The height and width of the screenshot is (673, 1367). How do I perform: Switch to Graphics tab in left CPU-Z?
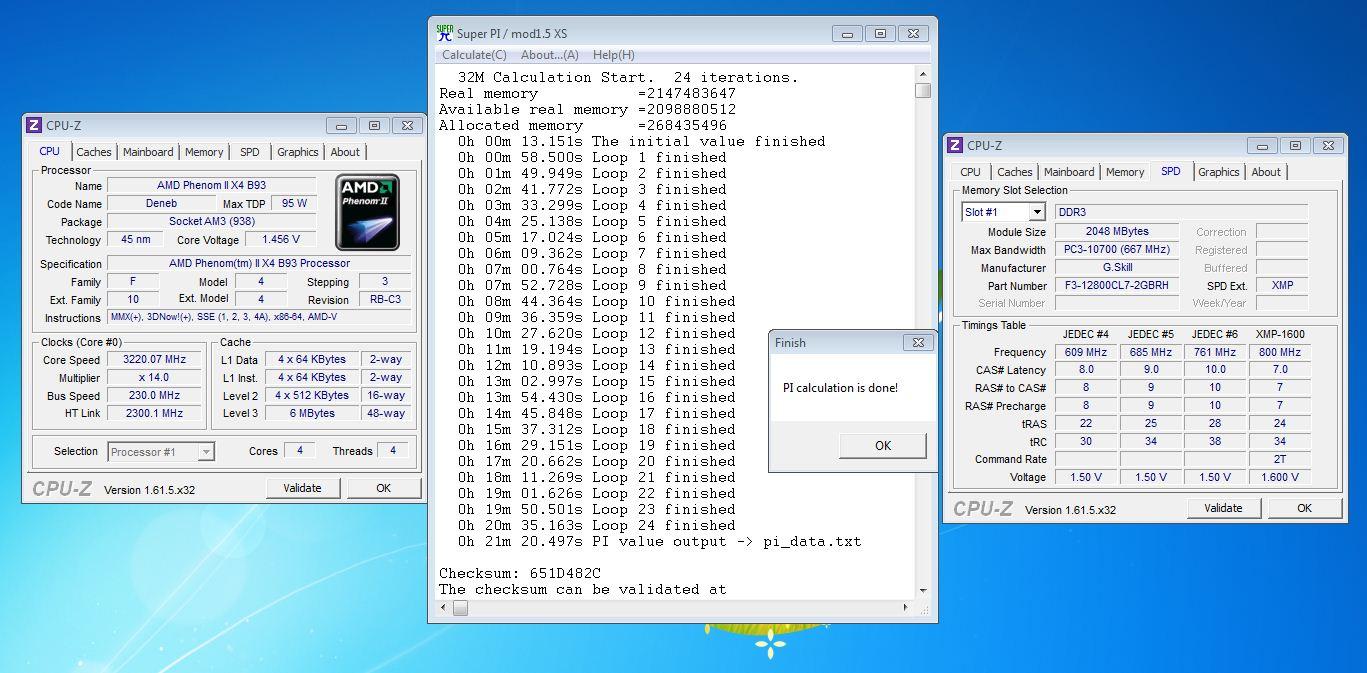(298, 152)
